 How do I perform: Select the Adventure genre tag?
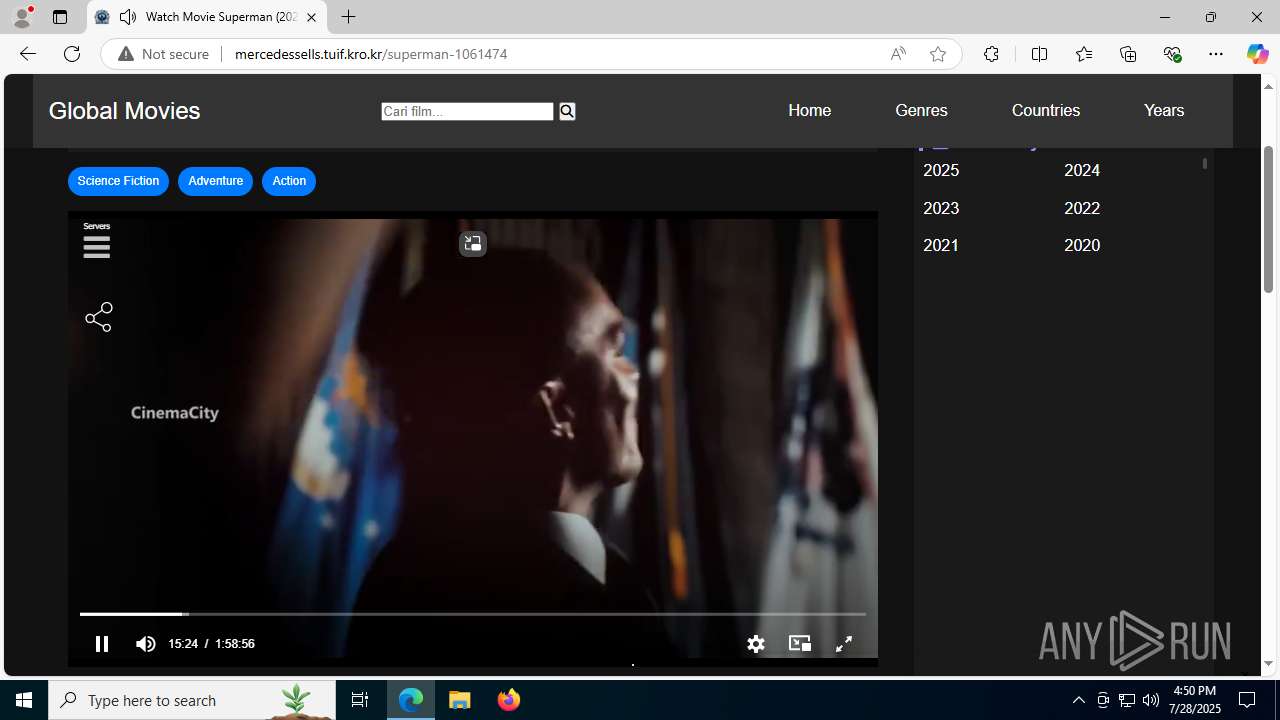(215, 181)
